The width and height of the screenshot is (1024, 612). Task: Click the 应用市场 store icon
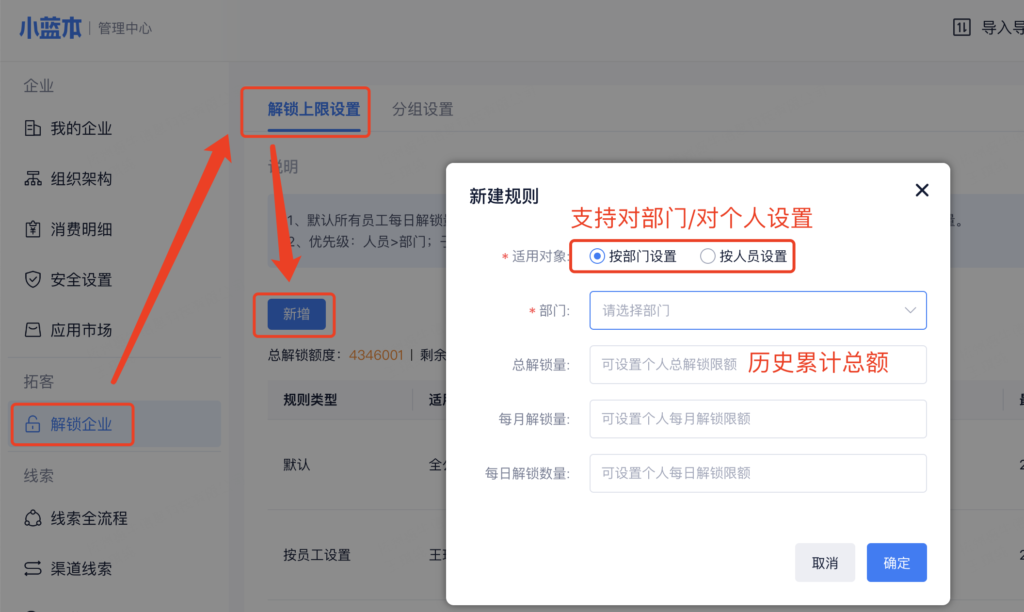click(x=32, y=330)
